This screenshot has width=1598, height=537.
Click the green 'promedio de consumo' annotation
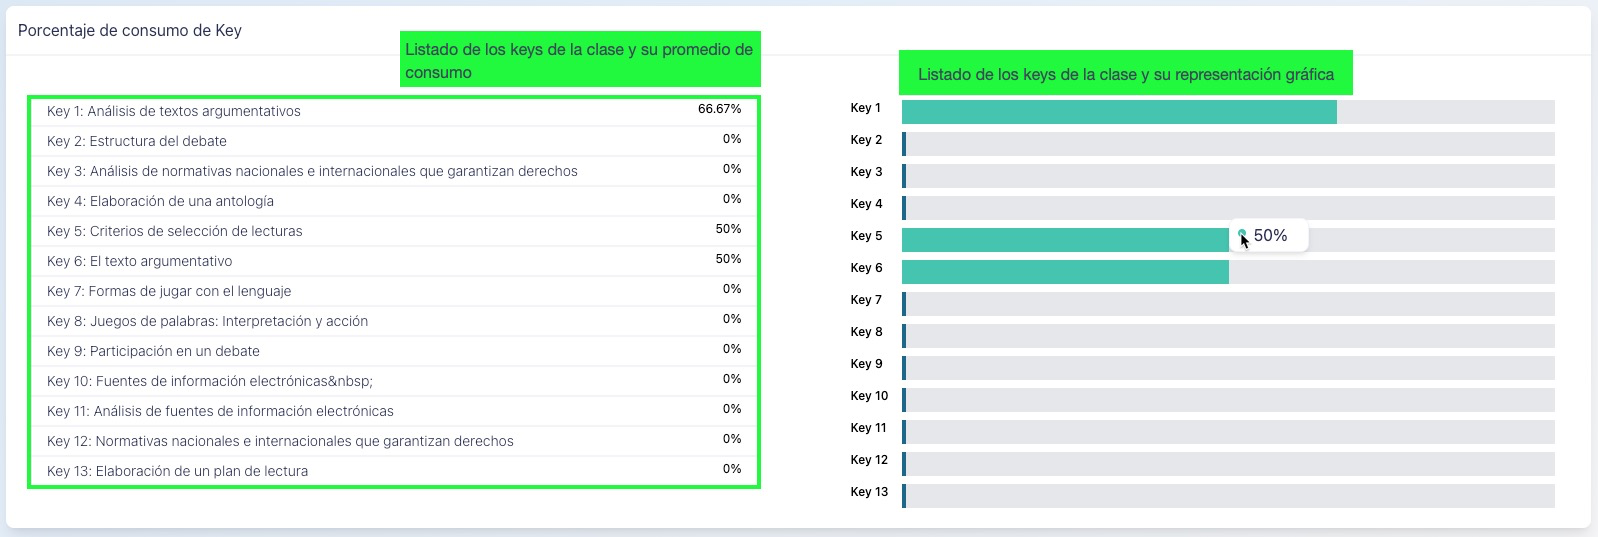[579, 60]
